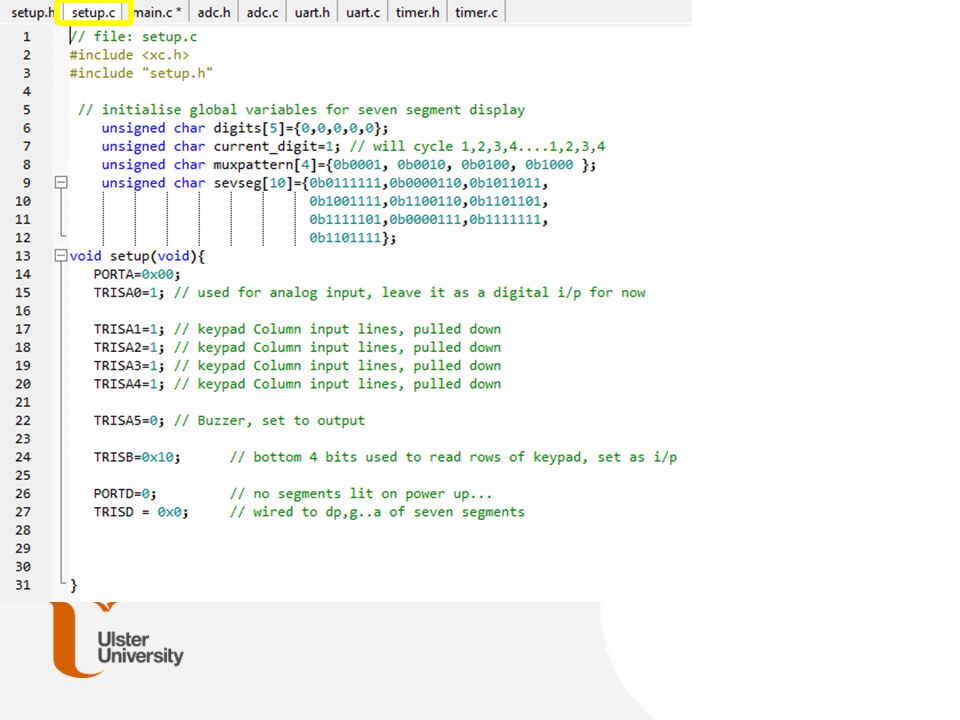Image resolution: width=960 pixels, height=720 pixels.
Task: Switch to the setup.h tab
Action: pyautogui.click(x=32, y=12)
